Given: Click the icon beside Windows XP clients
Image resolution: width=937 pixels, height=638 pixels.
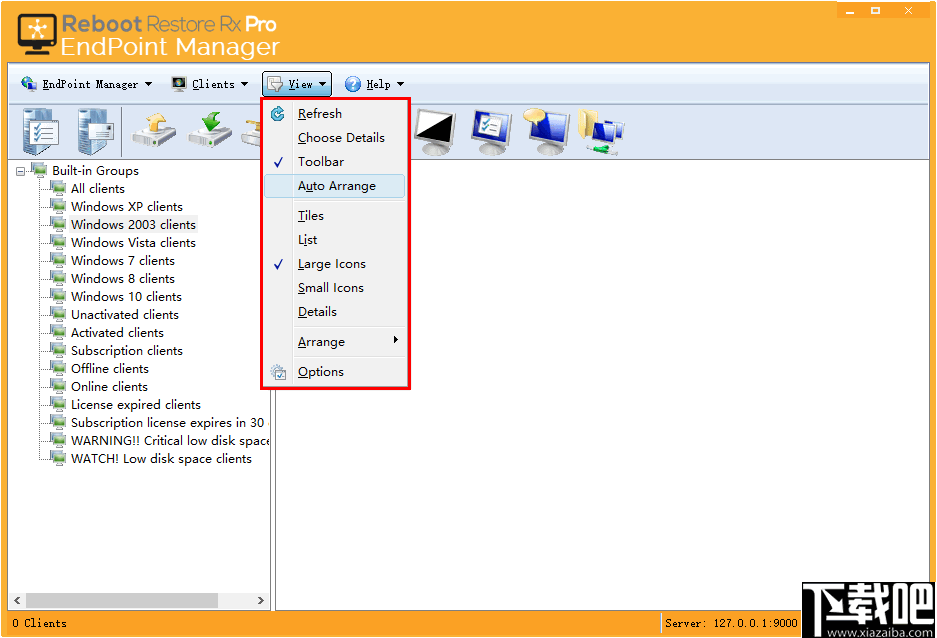Looking at the screenshot, I should tap(58, 206).
